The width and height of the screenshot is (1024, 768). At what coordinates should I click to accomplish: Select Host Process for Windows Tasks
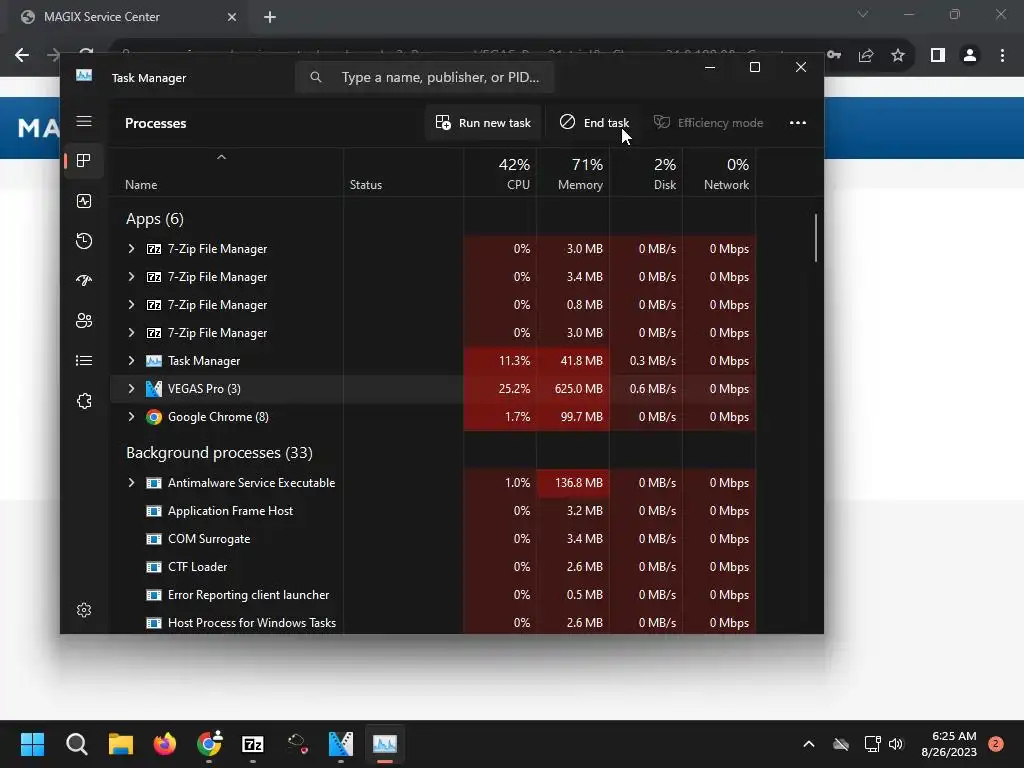coord(433,623)
